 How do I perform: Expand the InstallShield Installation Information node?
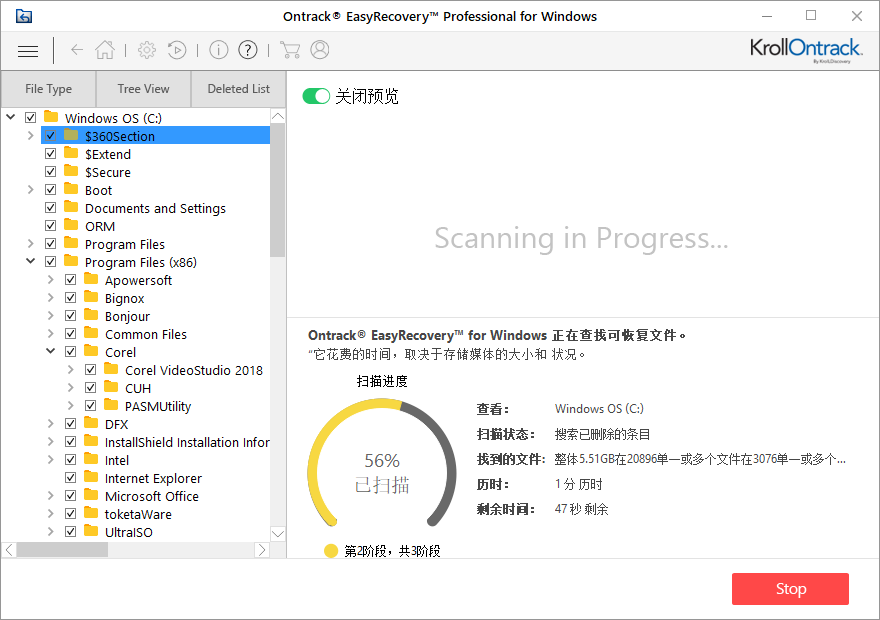pyautogui.click(x=51, y=442)
